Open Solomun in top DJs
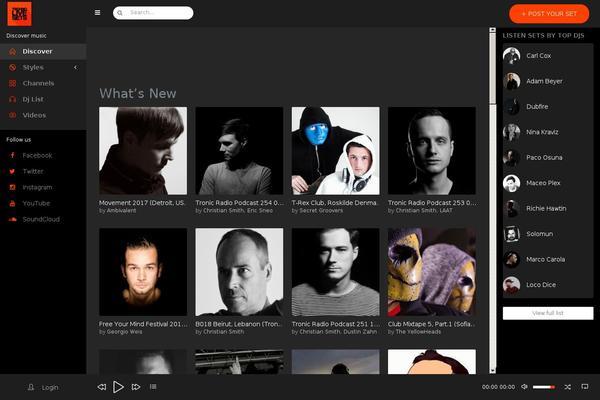Image resolution: width=600 pixels, height=400 pixels. (540, 234)
